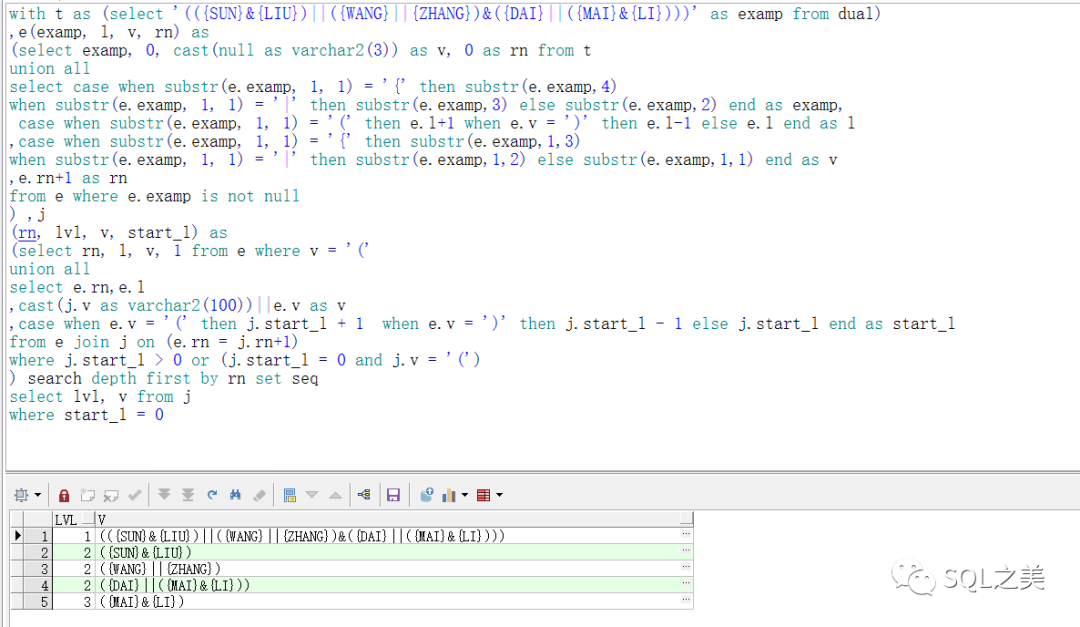1080x627 pixels.
Task: Click 'from e join j on' line in the editor
Action: tap(154, 342)
